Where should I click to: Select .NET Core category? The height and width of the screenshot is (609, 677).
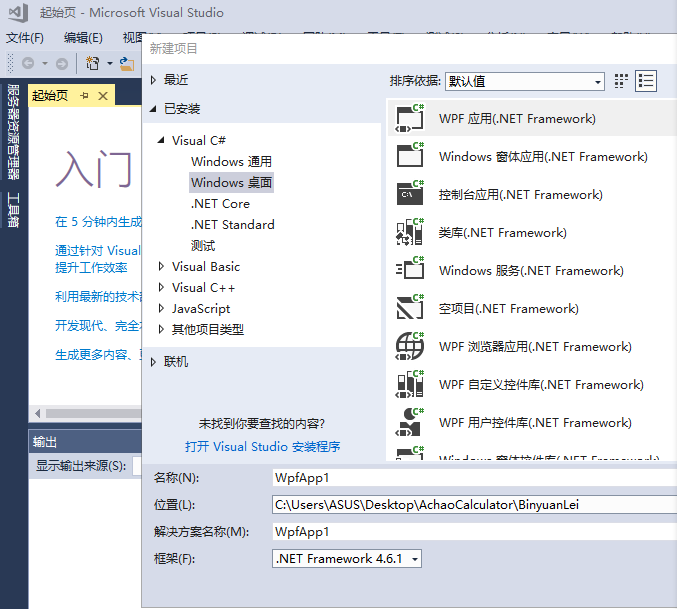(220, 204)
